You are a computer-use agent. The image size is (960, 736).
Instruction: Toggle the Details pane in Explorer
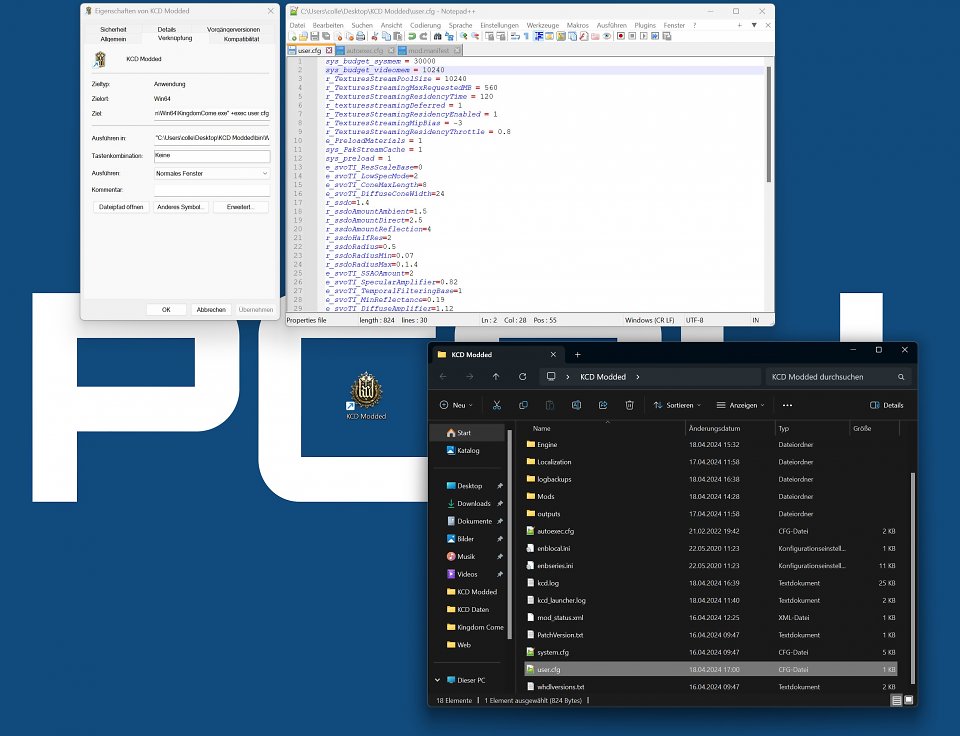tap(887, 405)
